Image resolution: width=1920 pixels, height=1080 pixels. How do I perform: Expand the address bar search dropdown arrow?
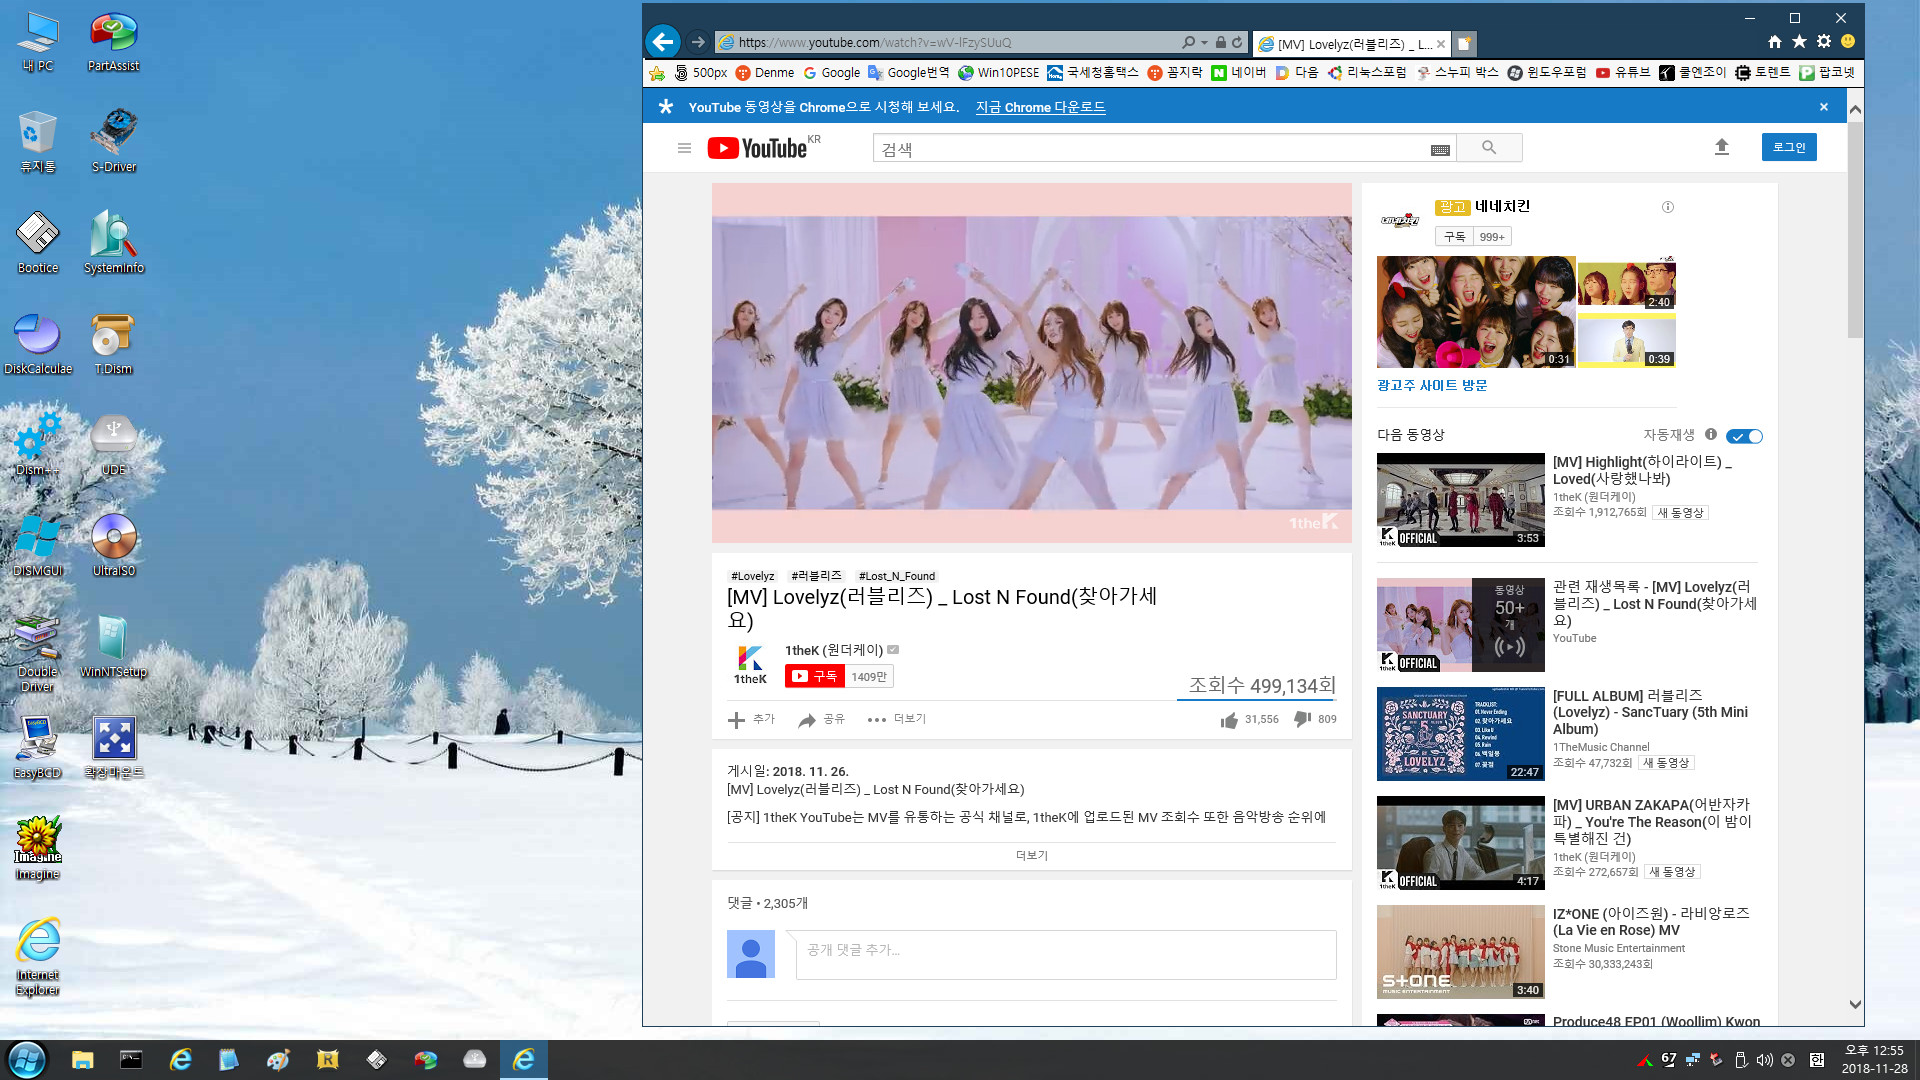click(x=1204, y=43)
